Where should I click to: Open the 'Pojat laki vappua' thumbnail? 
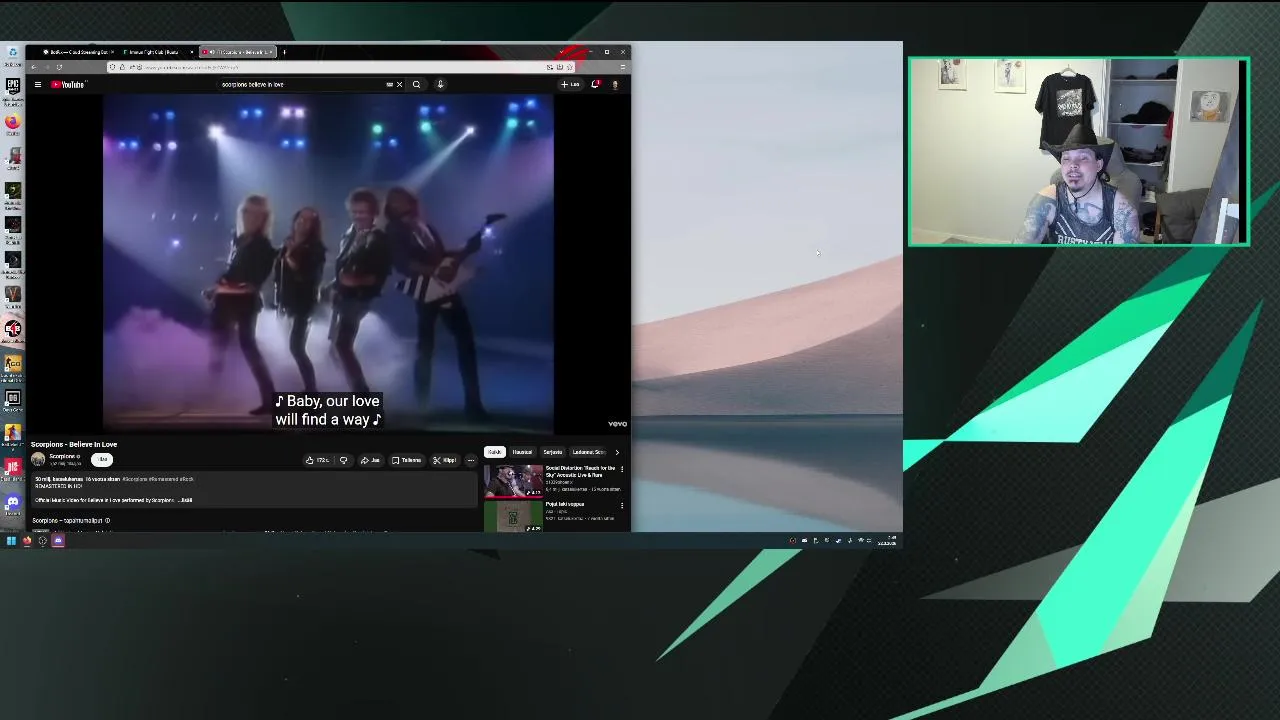[x=513, y=516]
